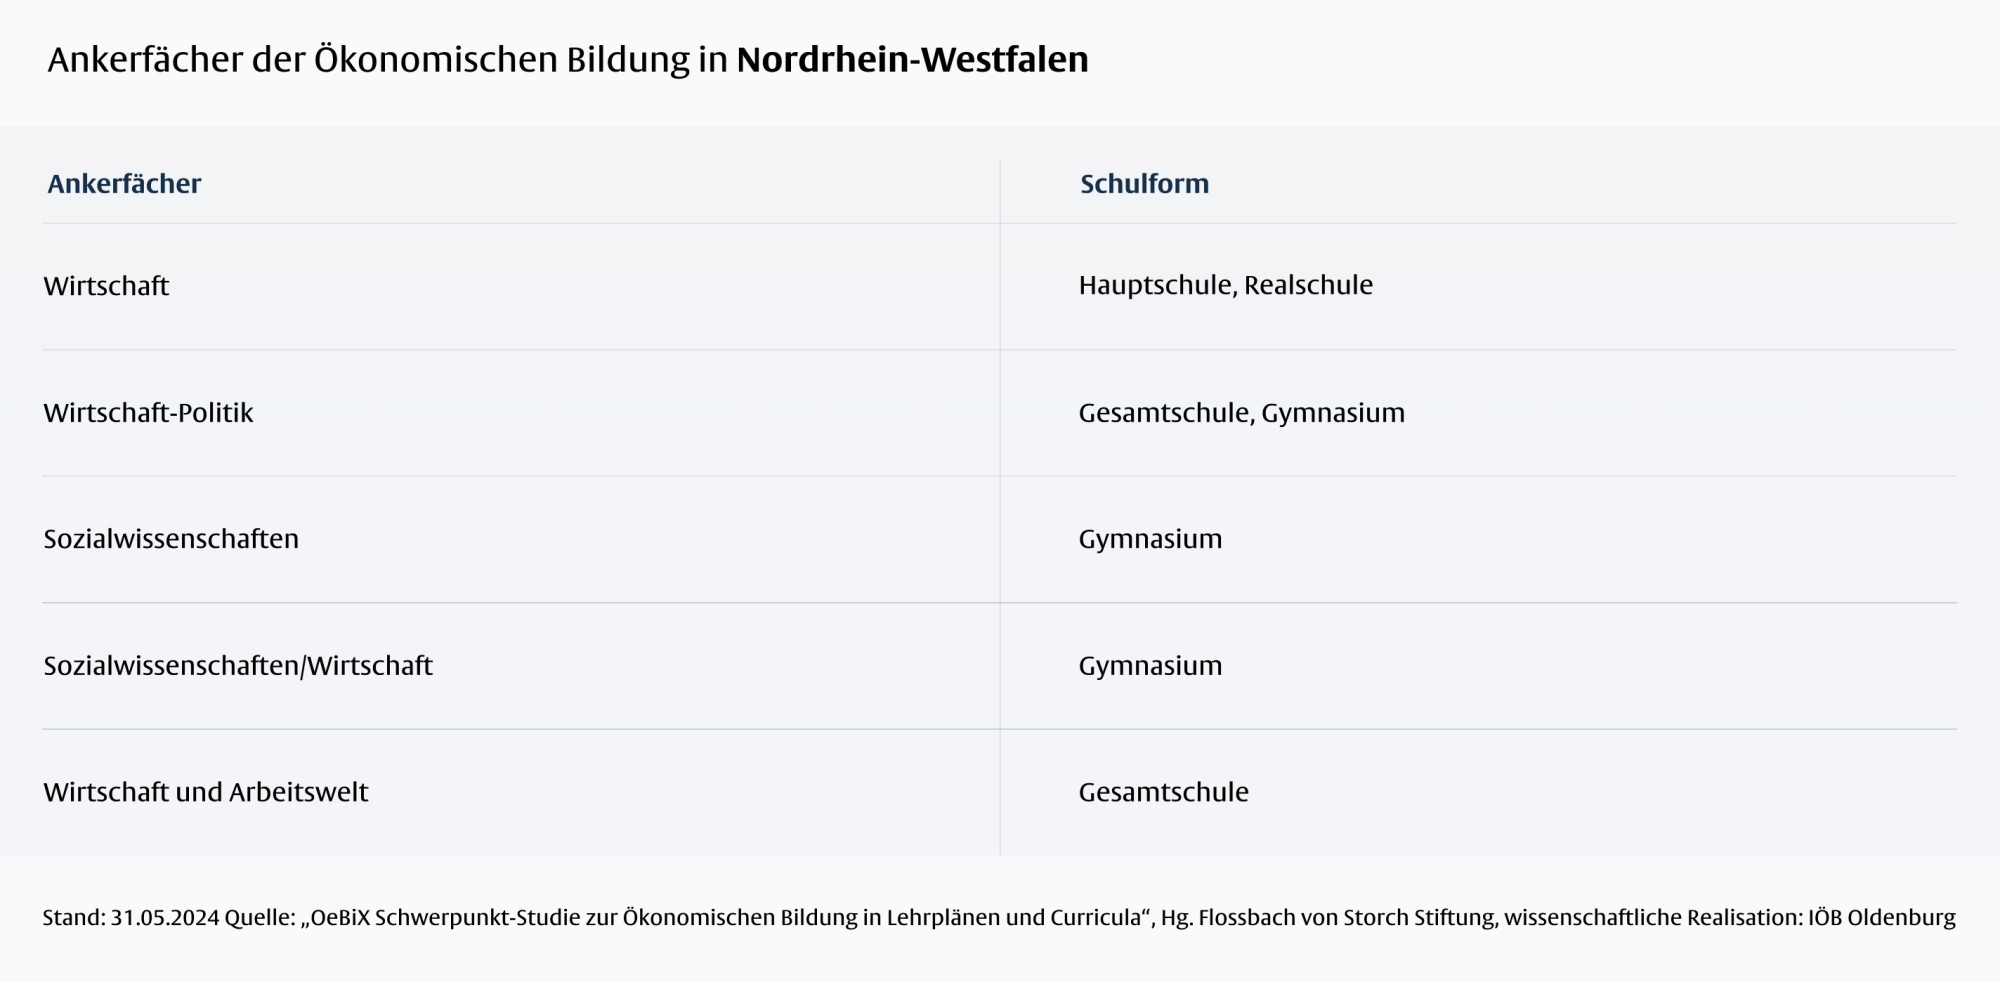This screenshot has height=982, width=2000.
Task: Click Flossbach von Storch Stiftung in footer
Action: coord(1346,918)
